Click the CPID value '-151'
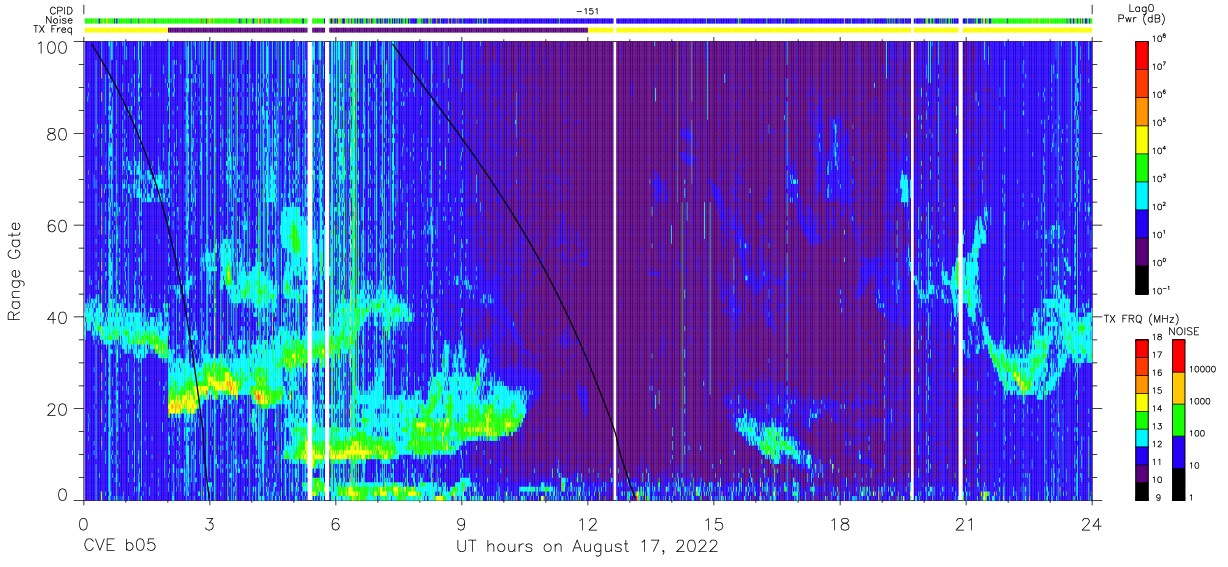Image resolution: width=1228 pixels, height=567 pixels. coord(587,11)
